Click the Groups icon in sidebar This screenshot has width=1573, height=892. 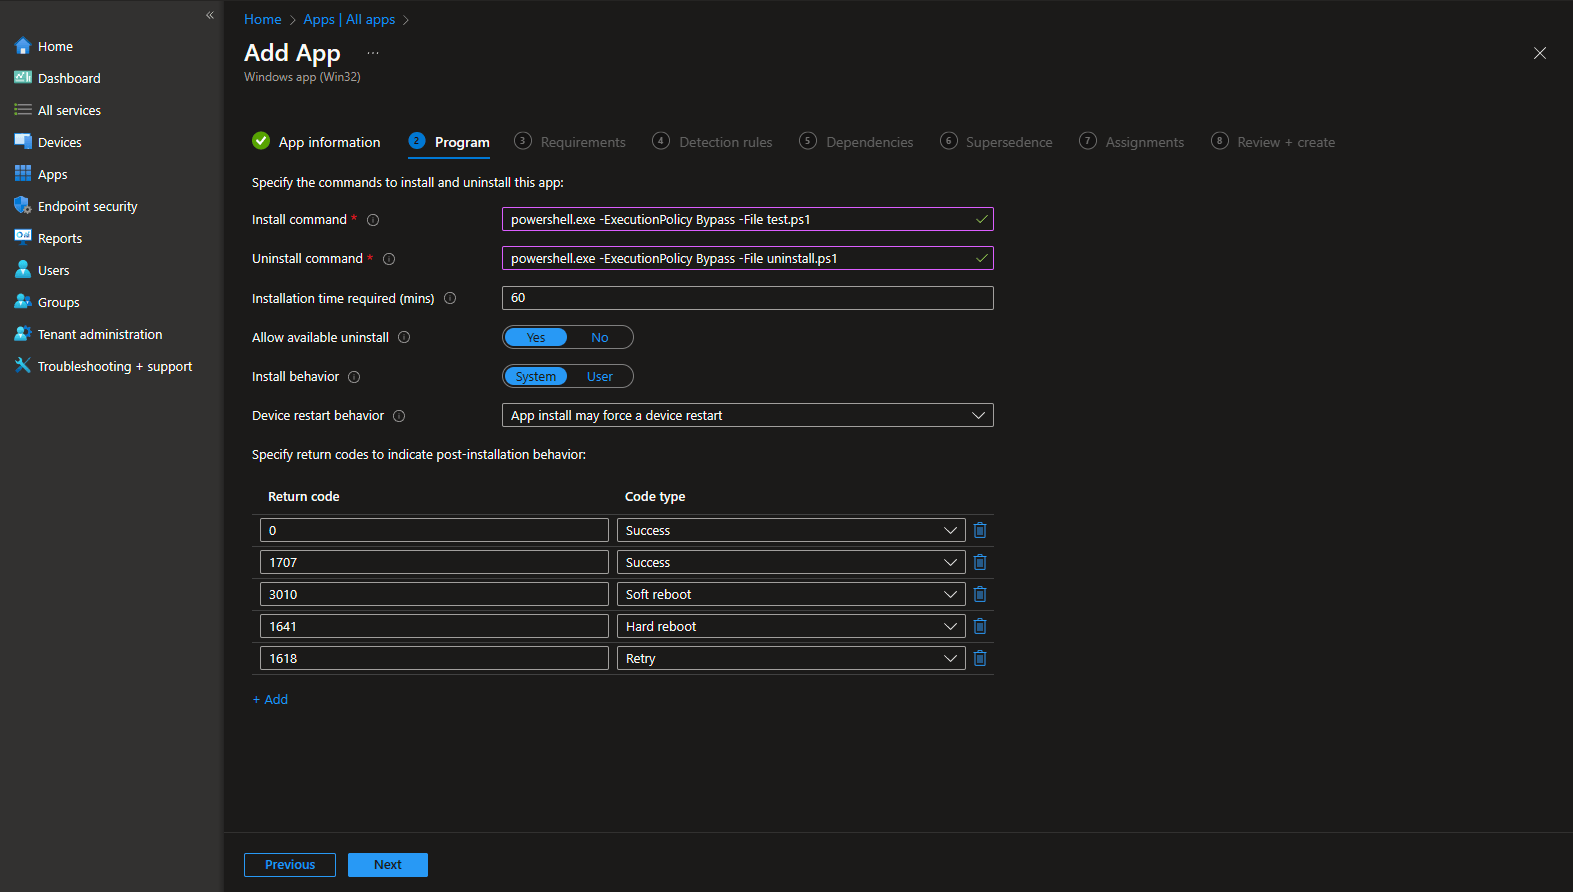click(23, 302)
